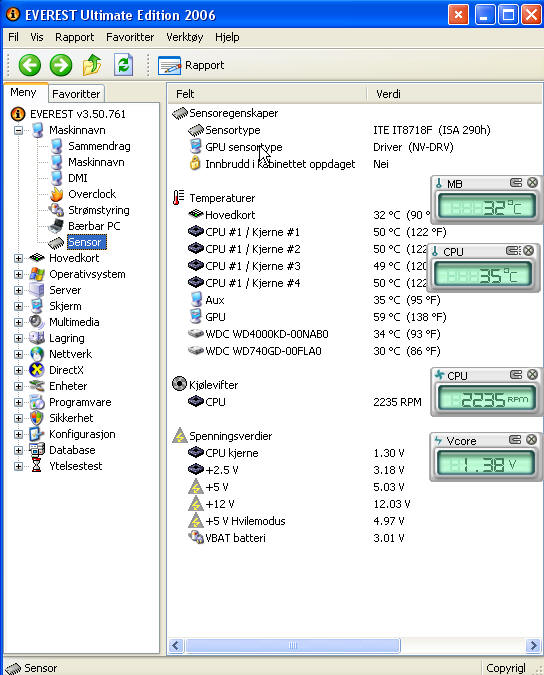This screenshot has height=675, width=544.
Task: Click the DirectX yellow X icon
Action: pos(37,370)
